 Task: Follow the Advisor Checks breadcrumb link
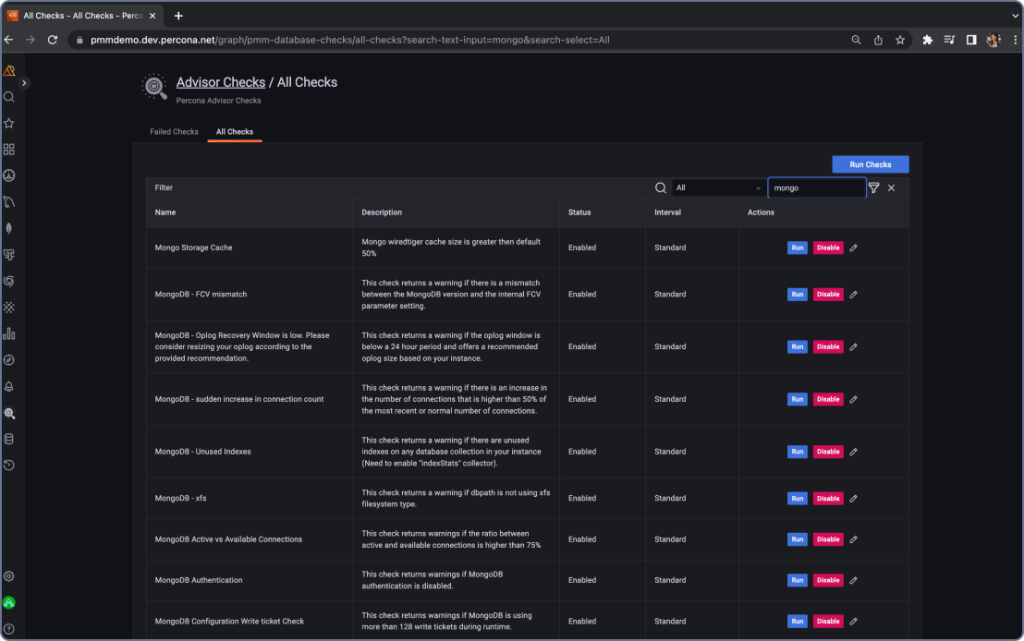[221, 82]
